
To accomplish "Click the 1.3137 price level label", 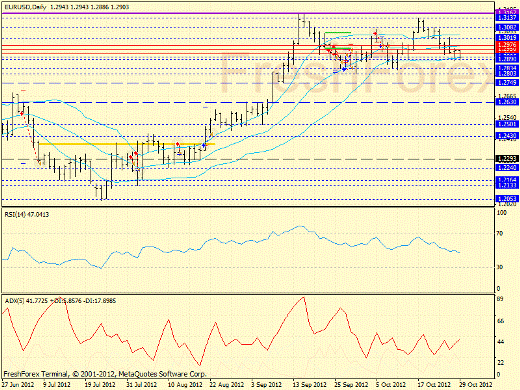I will point(507,18).
